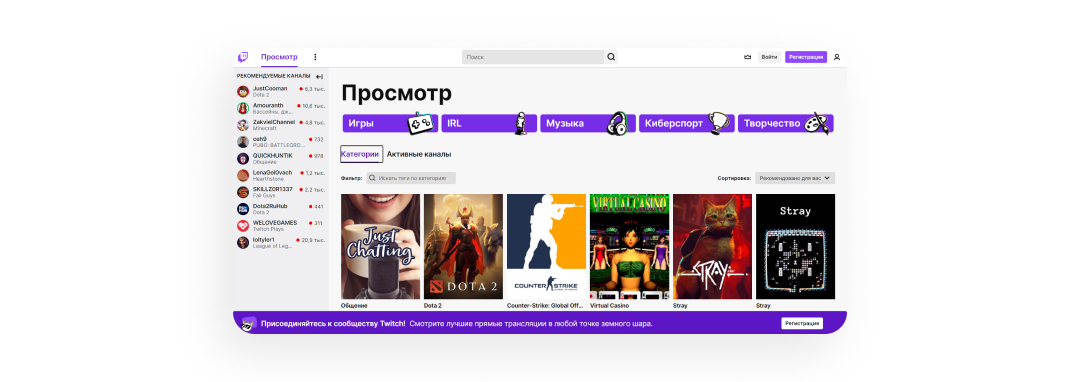This screenshot has height=382, width=1080.
Task: Open sorting dropdown Рекомендовано для вас
Action: coord(795,178)
